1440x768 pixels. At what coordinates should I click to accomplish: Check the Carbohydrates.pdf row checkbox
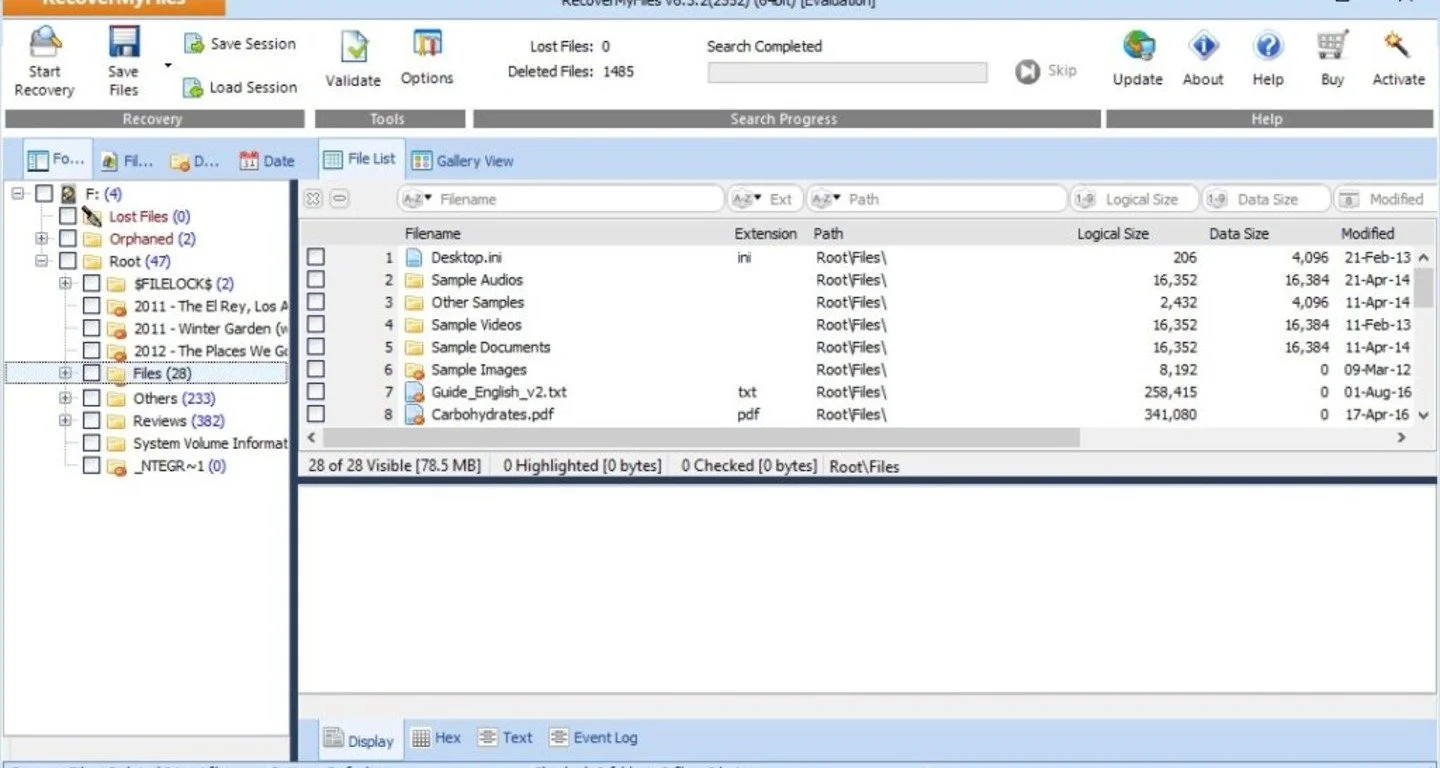click(x=316, y=414)
